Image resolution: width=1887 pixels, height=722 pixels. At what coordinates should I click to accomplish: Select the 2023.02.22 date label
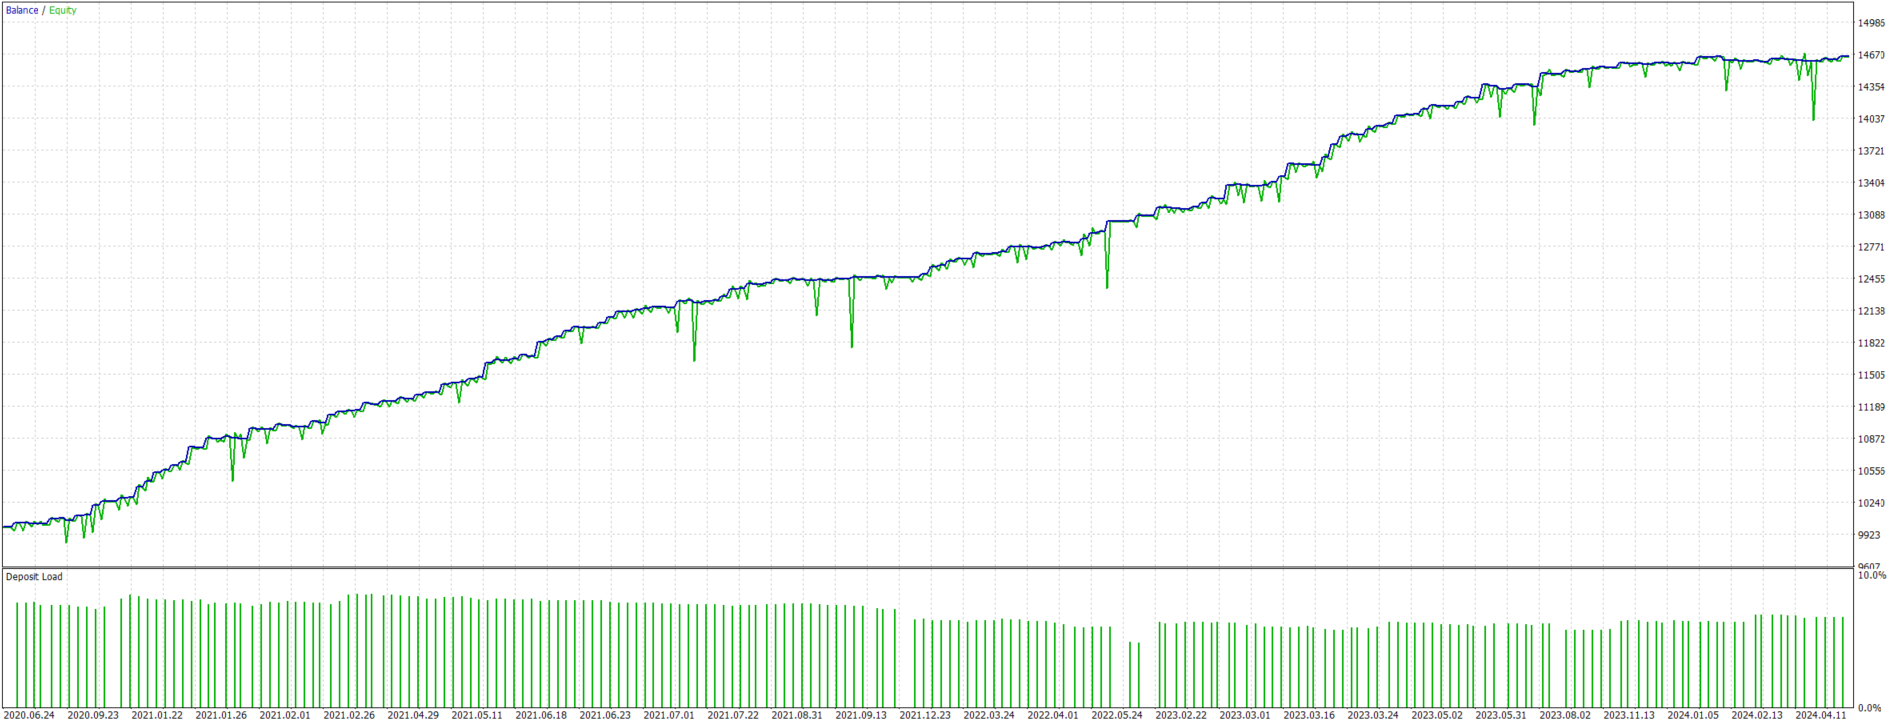(x=1181, y=715)
